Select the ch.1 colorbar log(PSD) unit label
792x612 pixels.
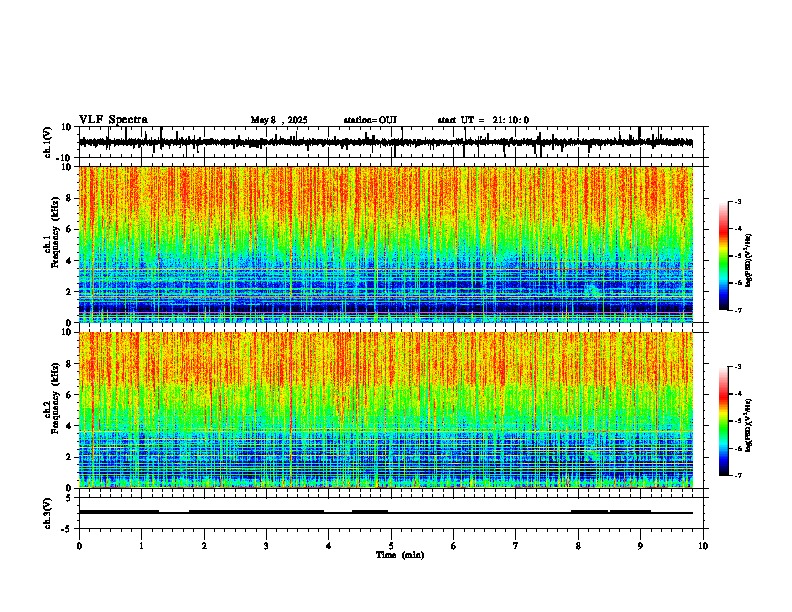[x=748, y=260]
